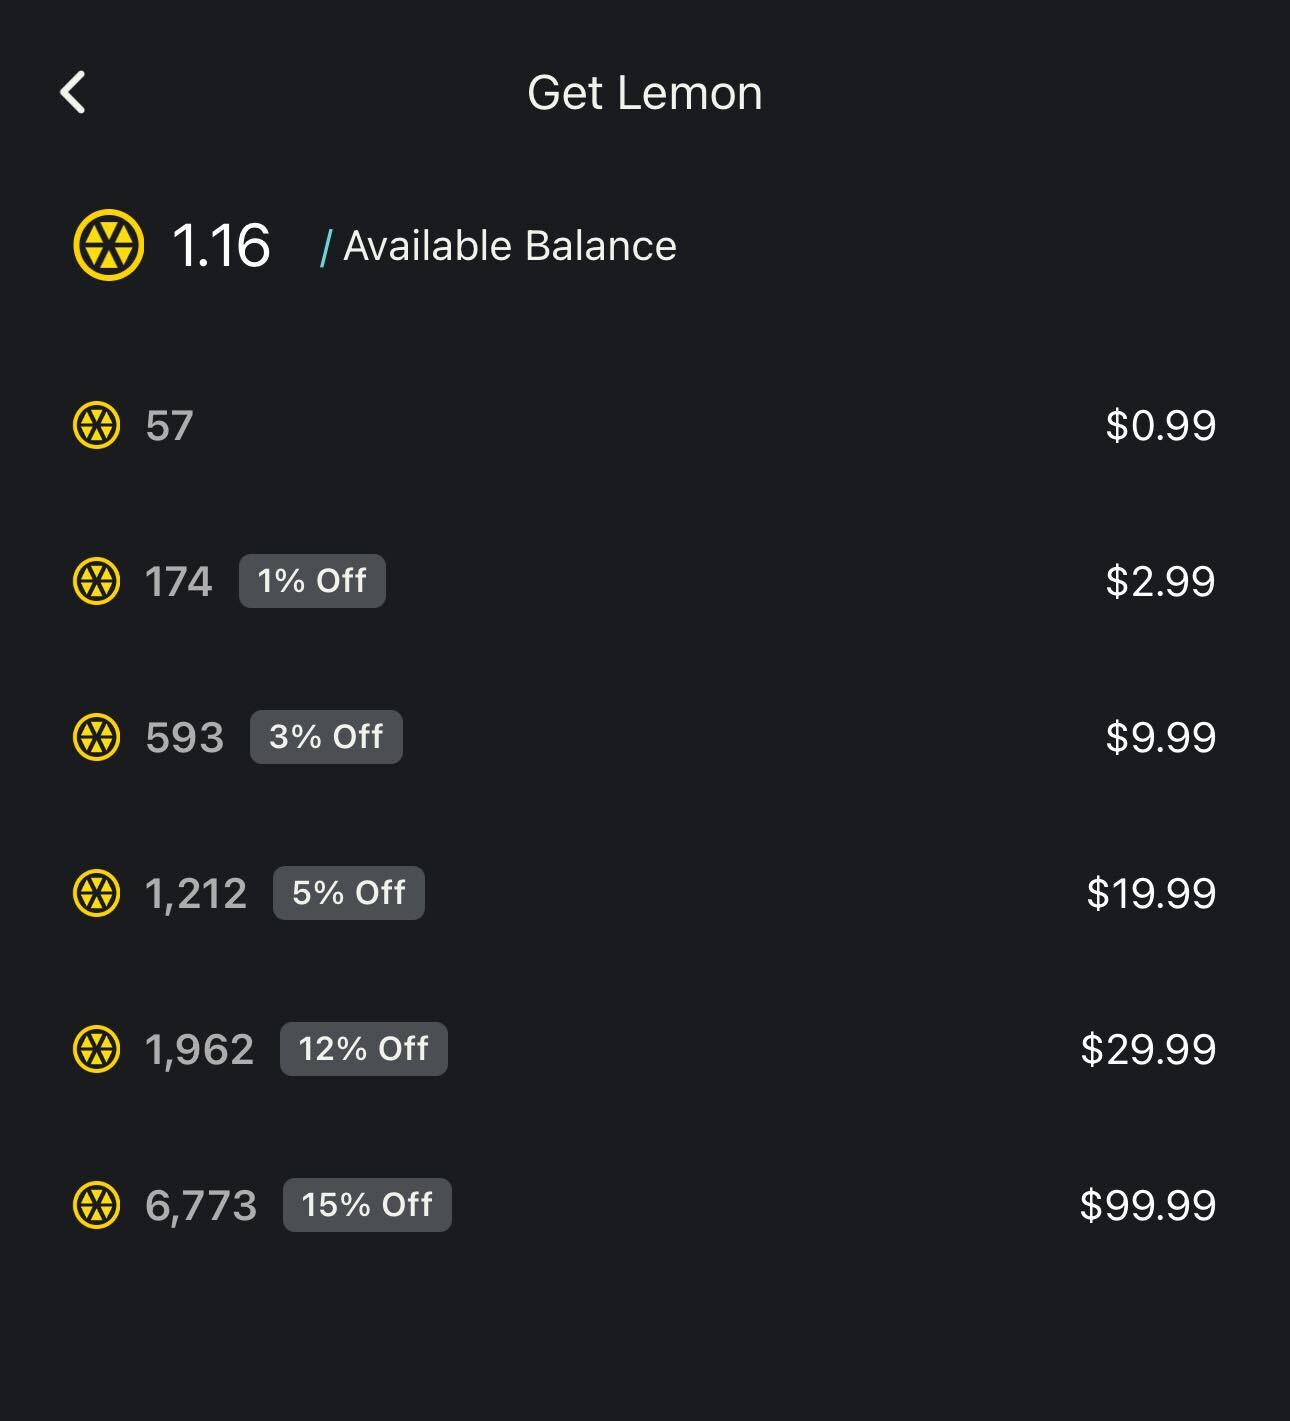Select the $29.99 price option

tap(1148, 1049)
